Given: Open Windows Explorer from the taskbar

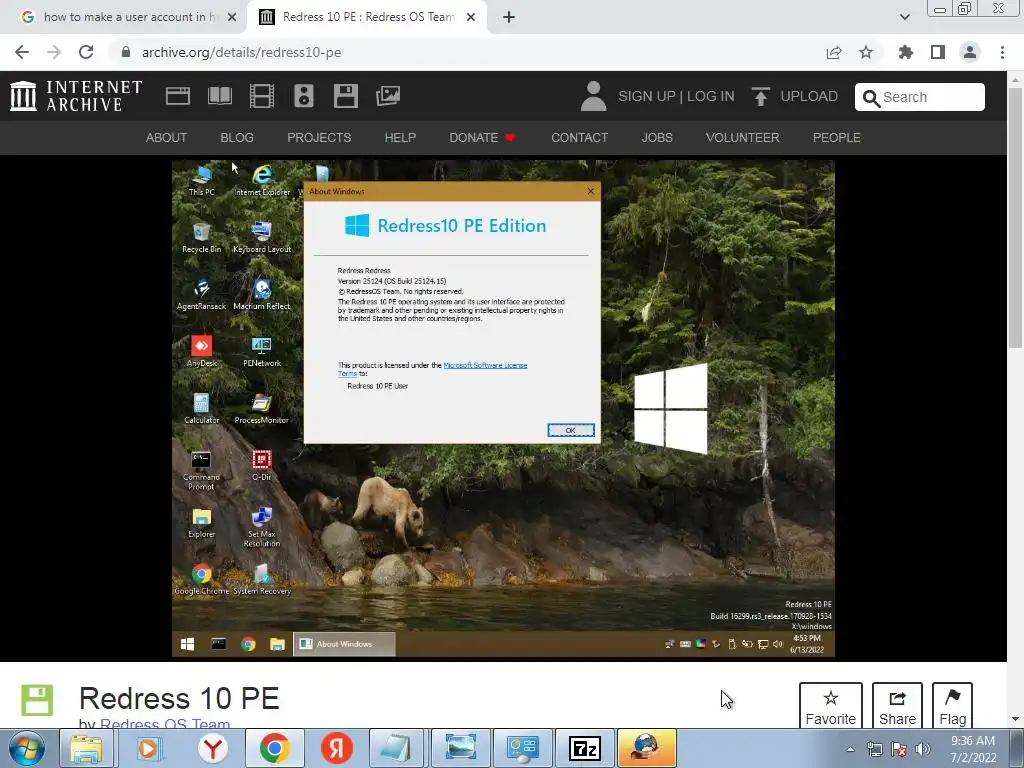Looking at the screenshot, I should tap(86, 748).
